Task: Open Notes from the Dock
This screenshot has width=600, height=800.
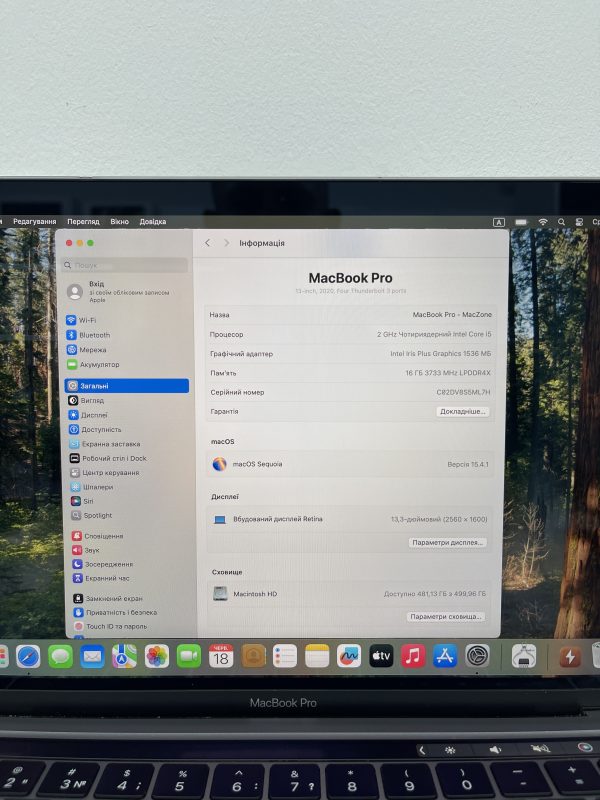Action: pos(317,656)
